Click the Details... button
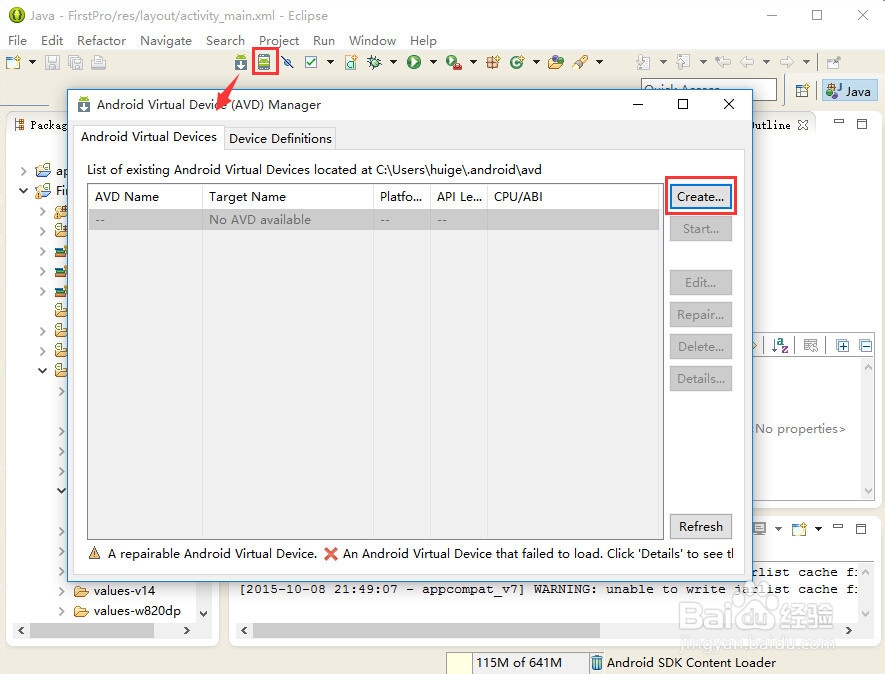885x674 pixels. [700, 379]
